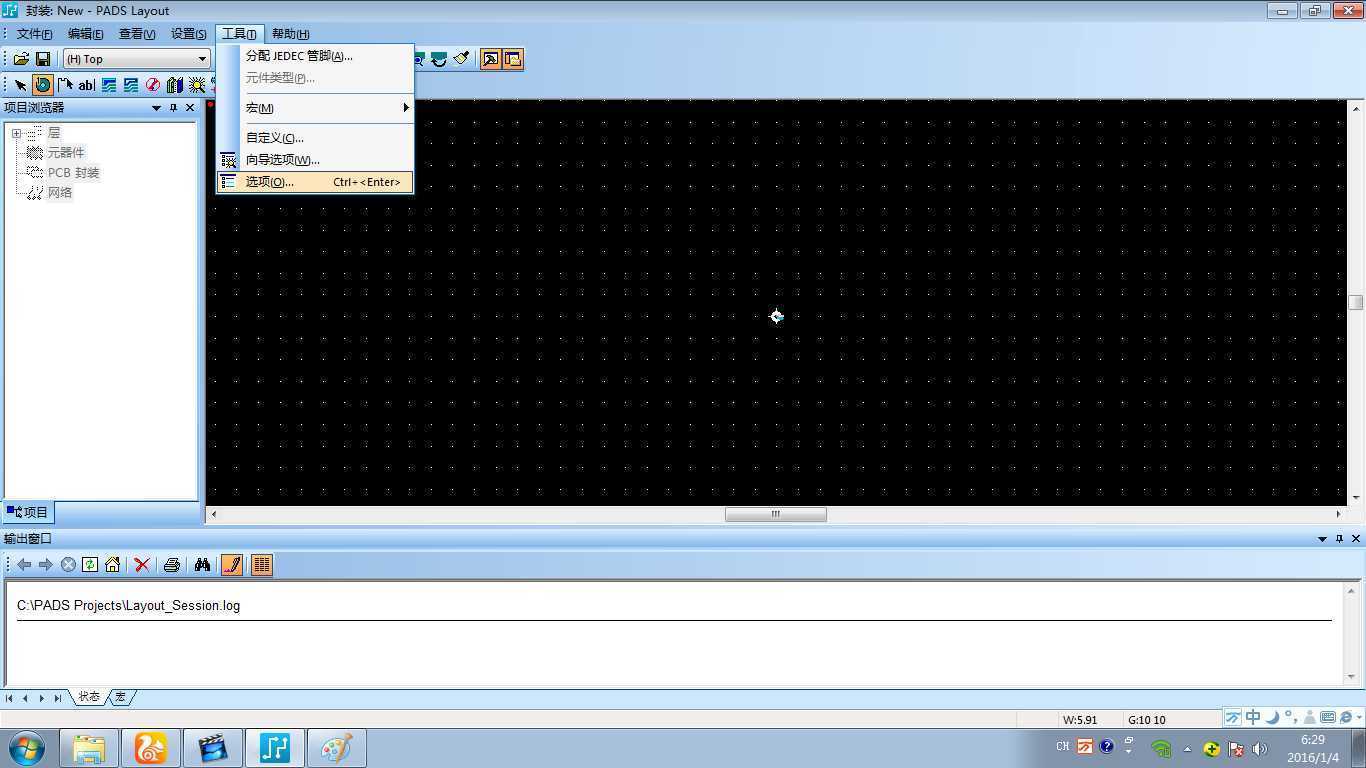Click the output home icon
This screenshot has width=1366, height=768.
pyautogui.click(x=112, y=565)
